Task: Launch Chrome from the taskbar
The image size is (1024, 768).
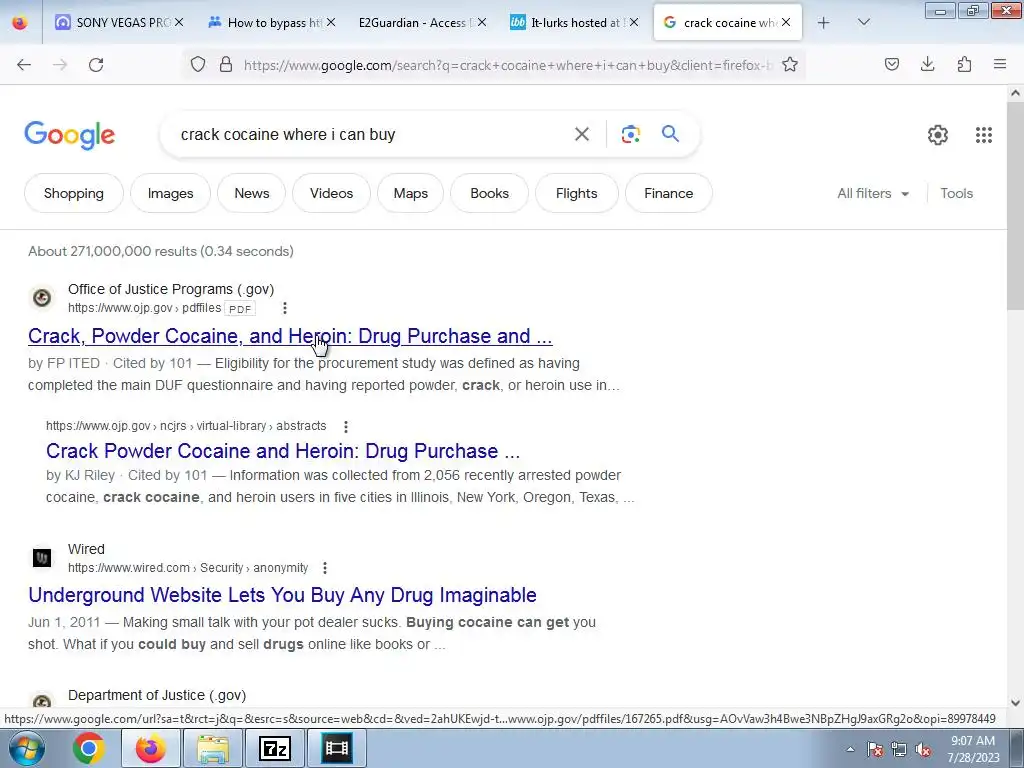Action: [x=89, y=748]
